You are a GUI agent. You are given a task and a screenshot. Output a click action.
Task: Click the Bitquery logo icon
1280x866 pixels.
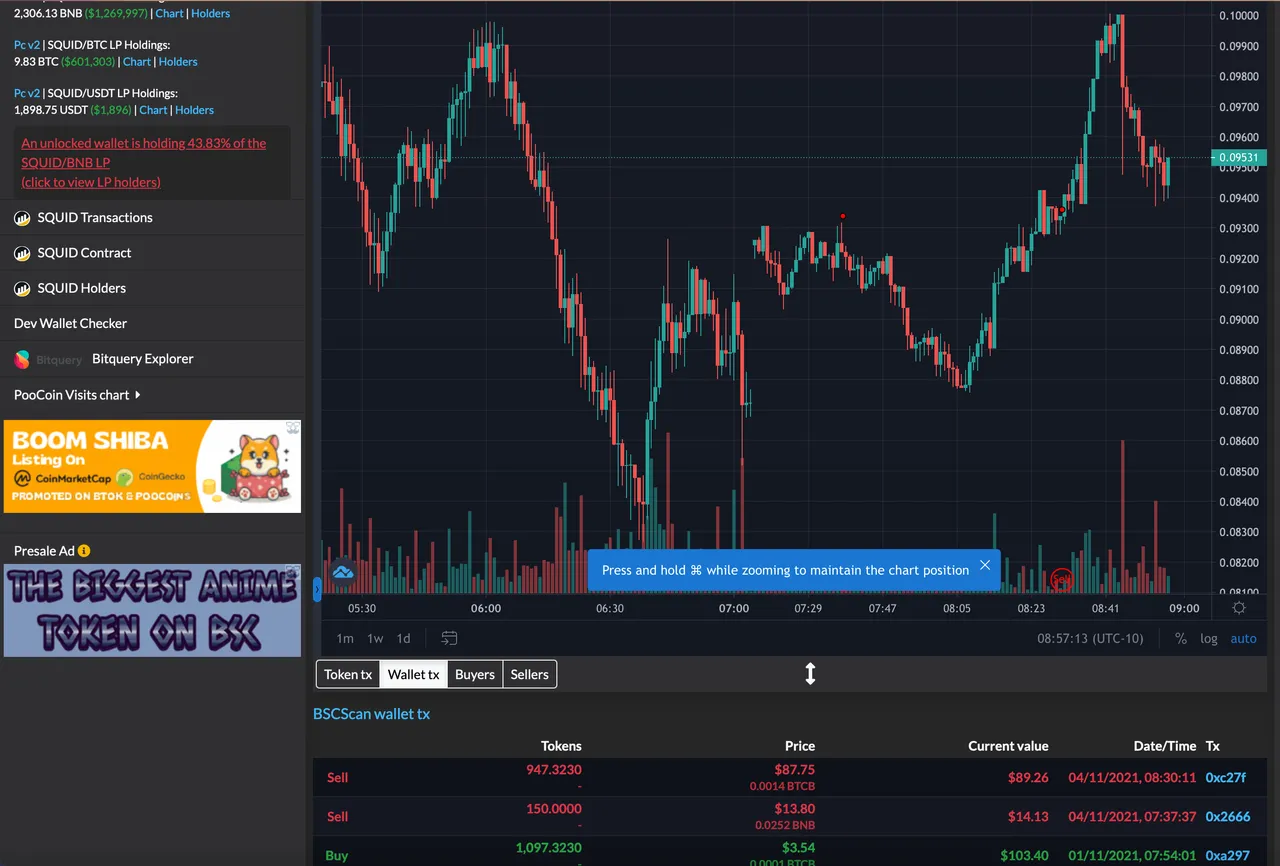click(22, 359)
